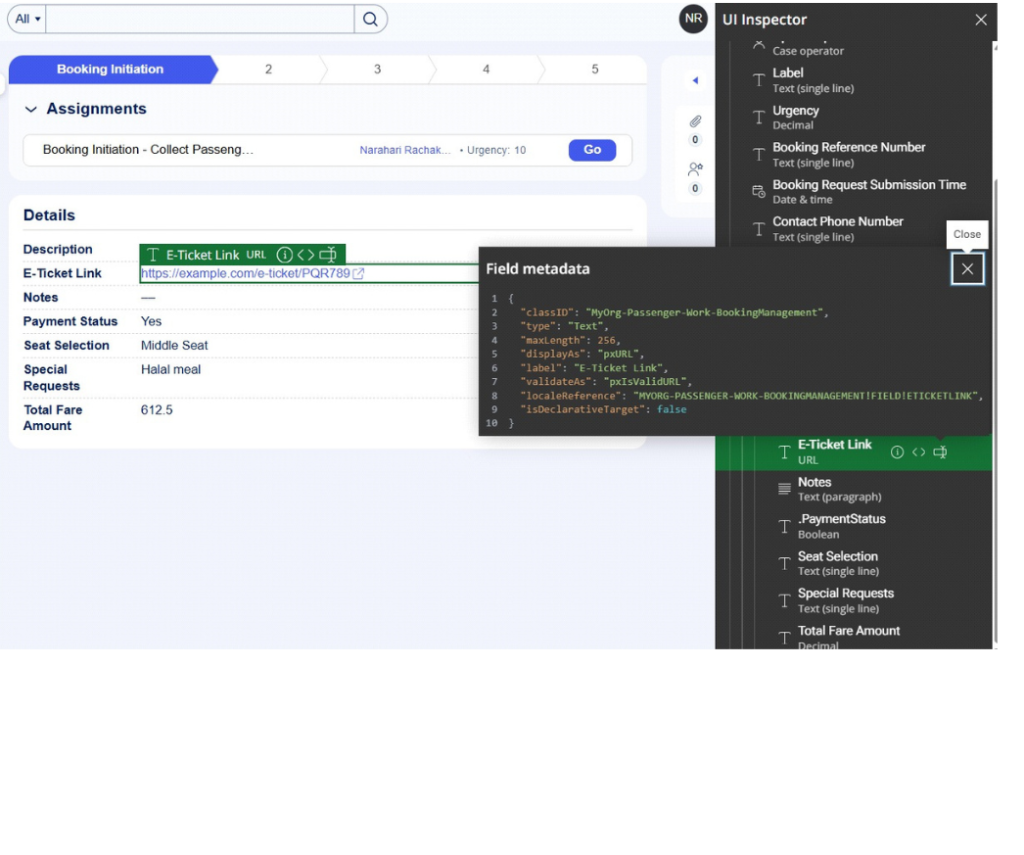Select stage 3 in the progress bar
This screenshot has height=855, width=1024.
[x=377, y=69]
